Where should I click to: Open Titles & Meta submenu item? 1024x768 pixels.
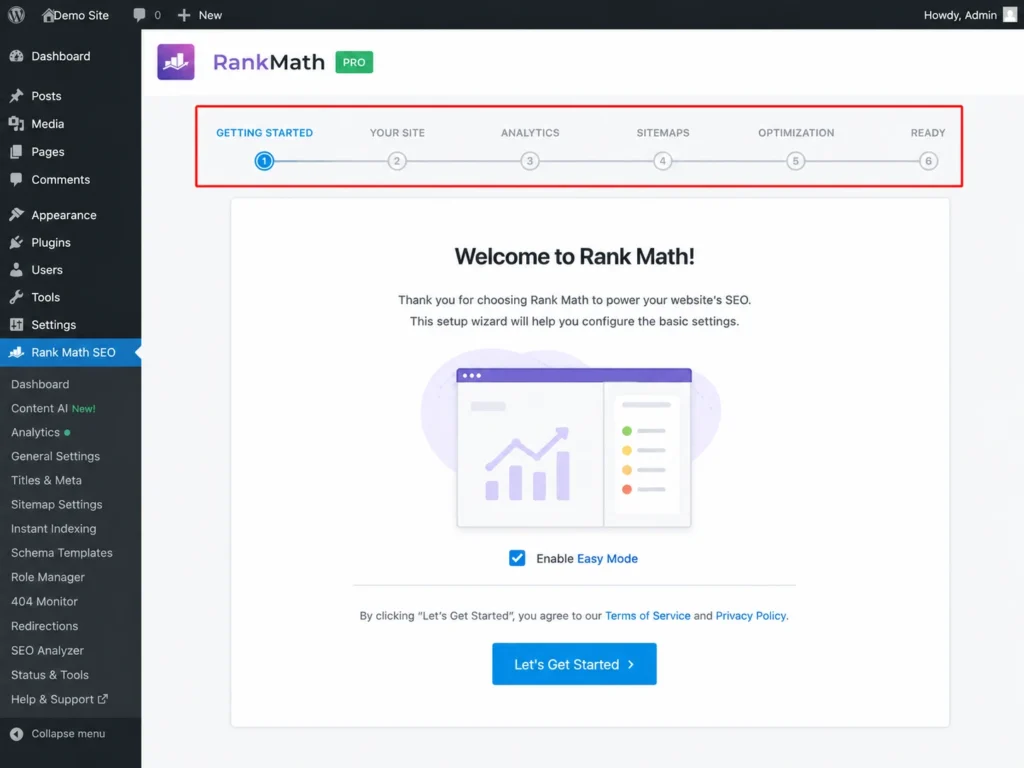click(46, 480)
